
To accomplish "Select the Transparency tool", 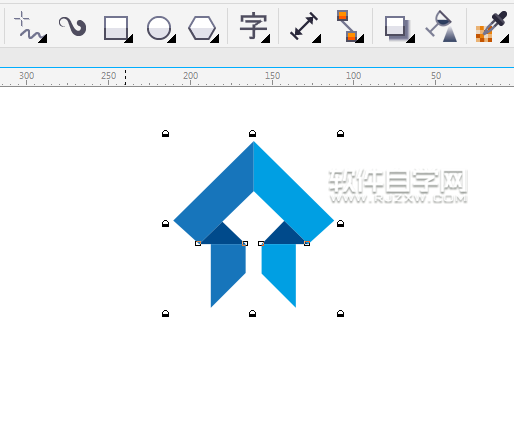I will 441,27.
